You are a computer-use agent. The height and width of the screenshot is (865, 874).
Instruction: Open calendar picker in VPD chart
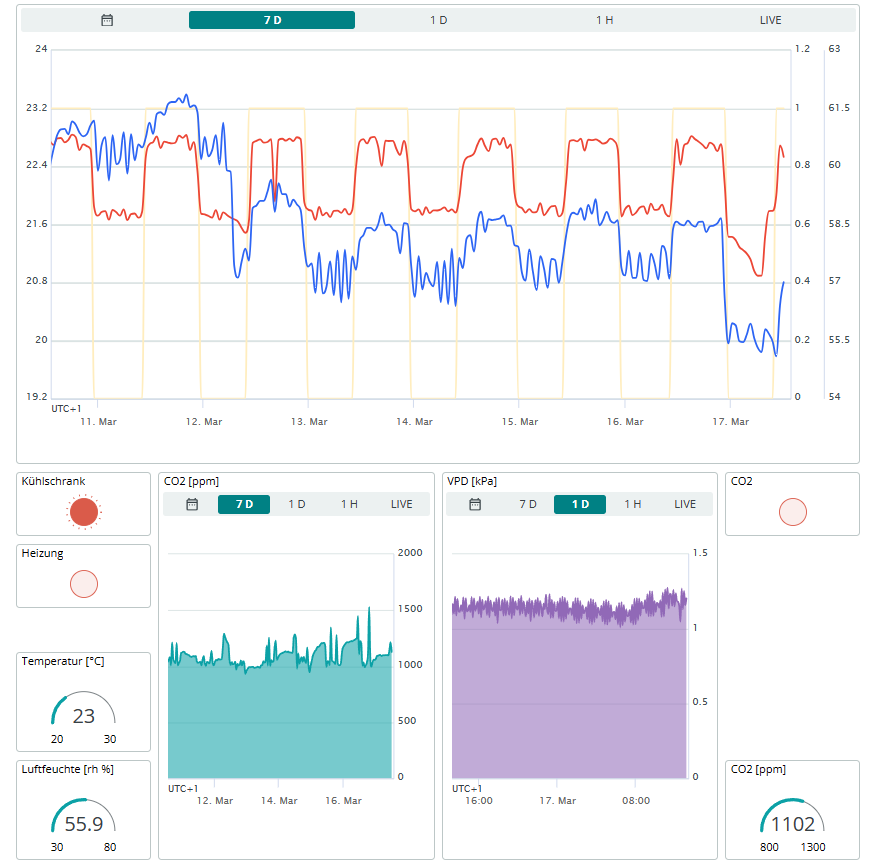476,504
